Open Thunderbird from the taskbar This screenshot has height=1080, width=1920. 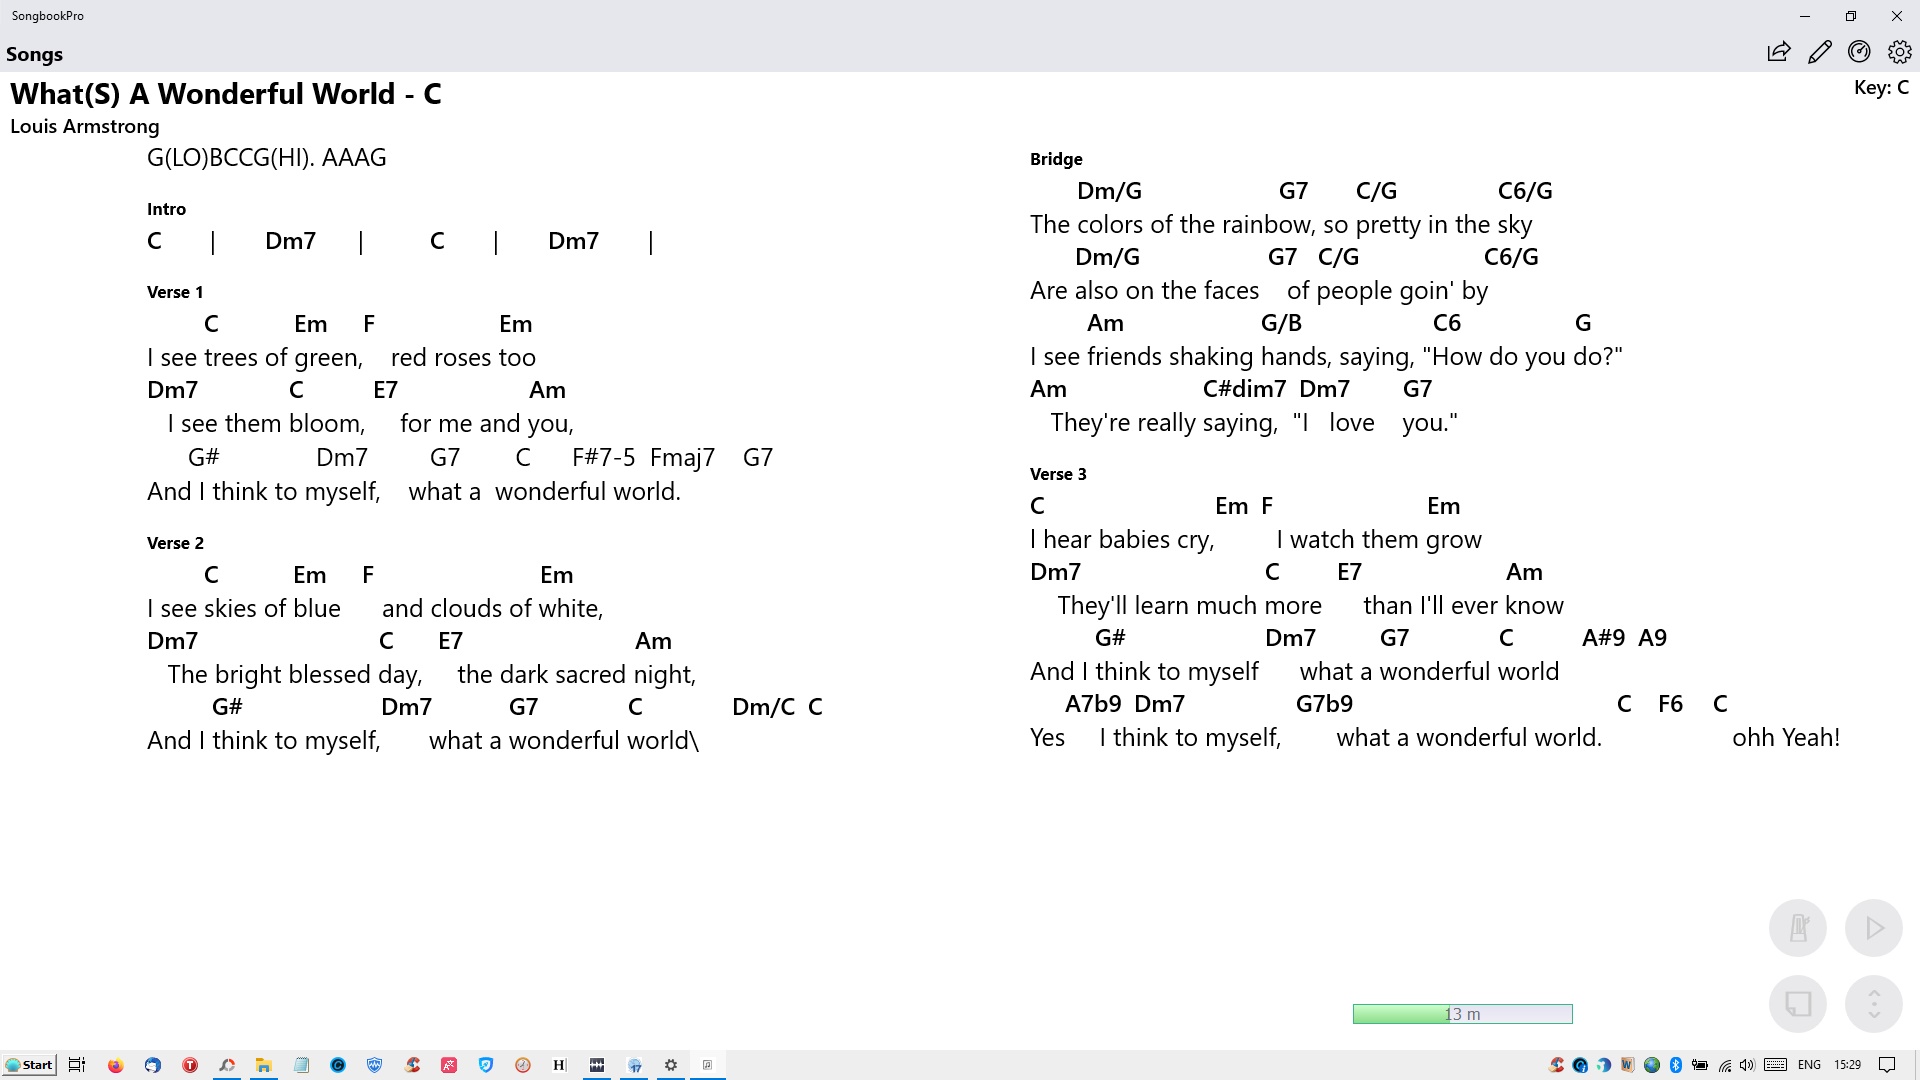tap(153, 1065)
